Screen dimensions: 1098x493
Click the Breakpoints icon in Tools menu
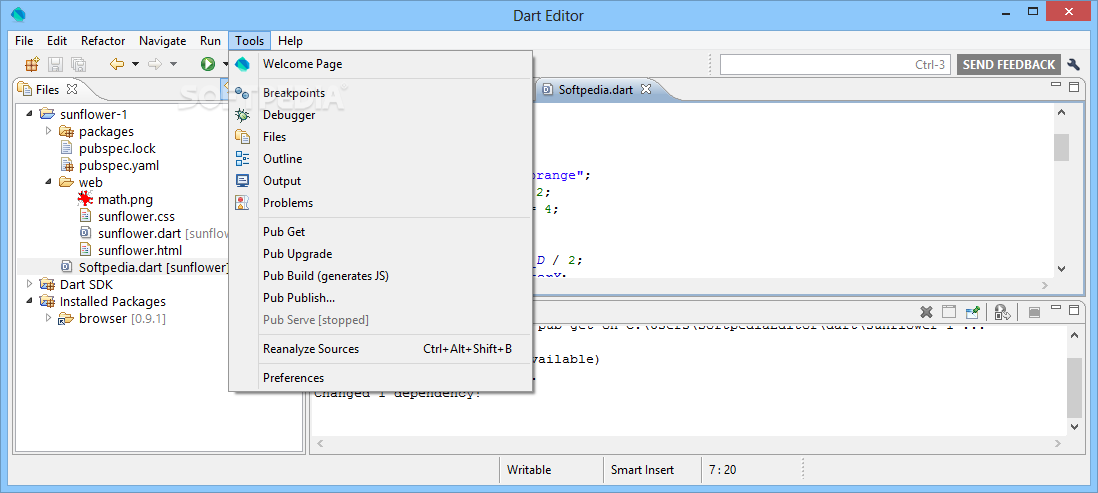pos(242,93)
